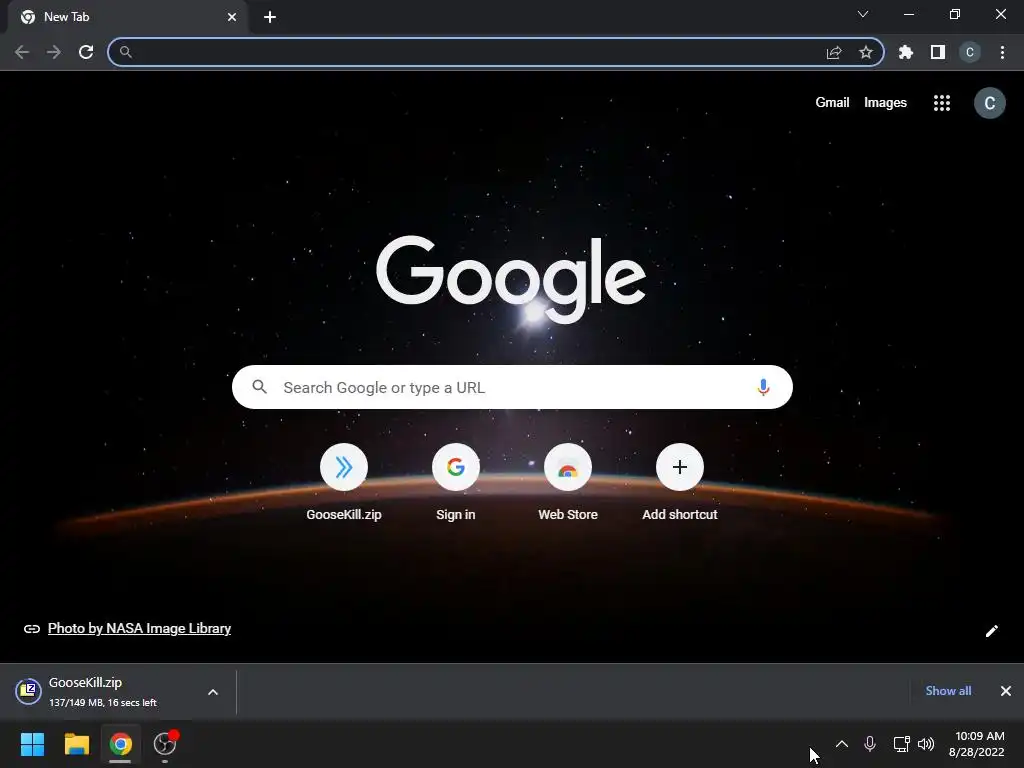Open the Google apps grid
Image resolution: width=1024 pixels, height=768 pixels.
tap(942, 103)
